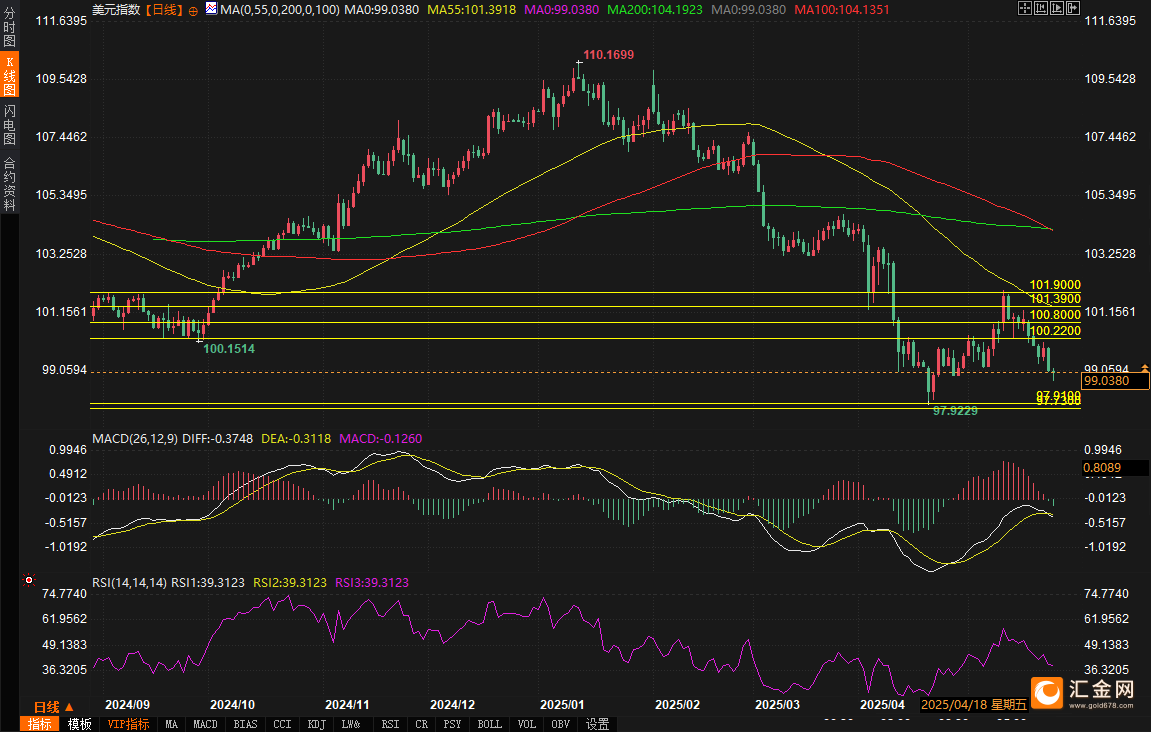
Task: Switch indicator to LW&
Action: pyautogui.click(x=351, y=725)
